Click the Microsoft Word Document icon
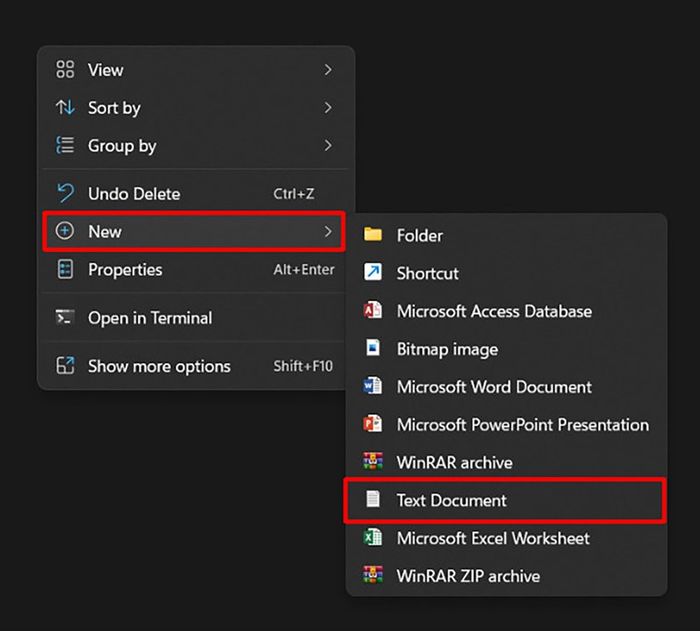 [373, 386]
